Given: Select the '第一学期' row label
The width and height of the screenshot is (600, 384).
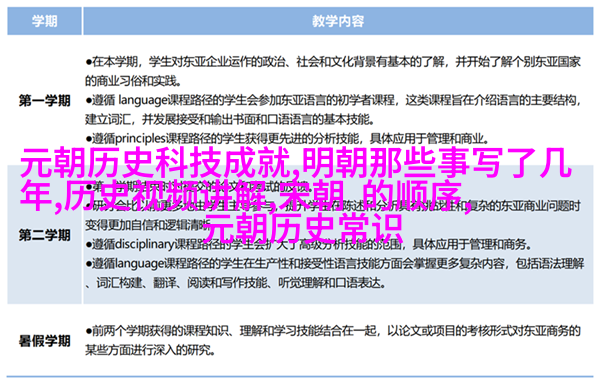Looking at the screenshot, I should click(44, 101).
